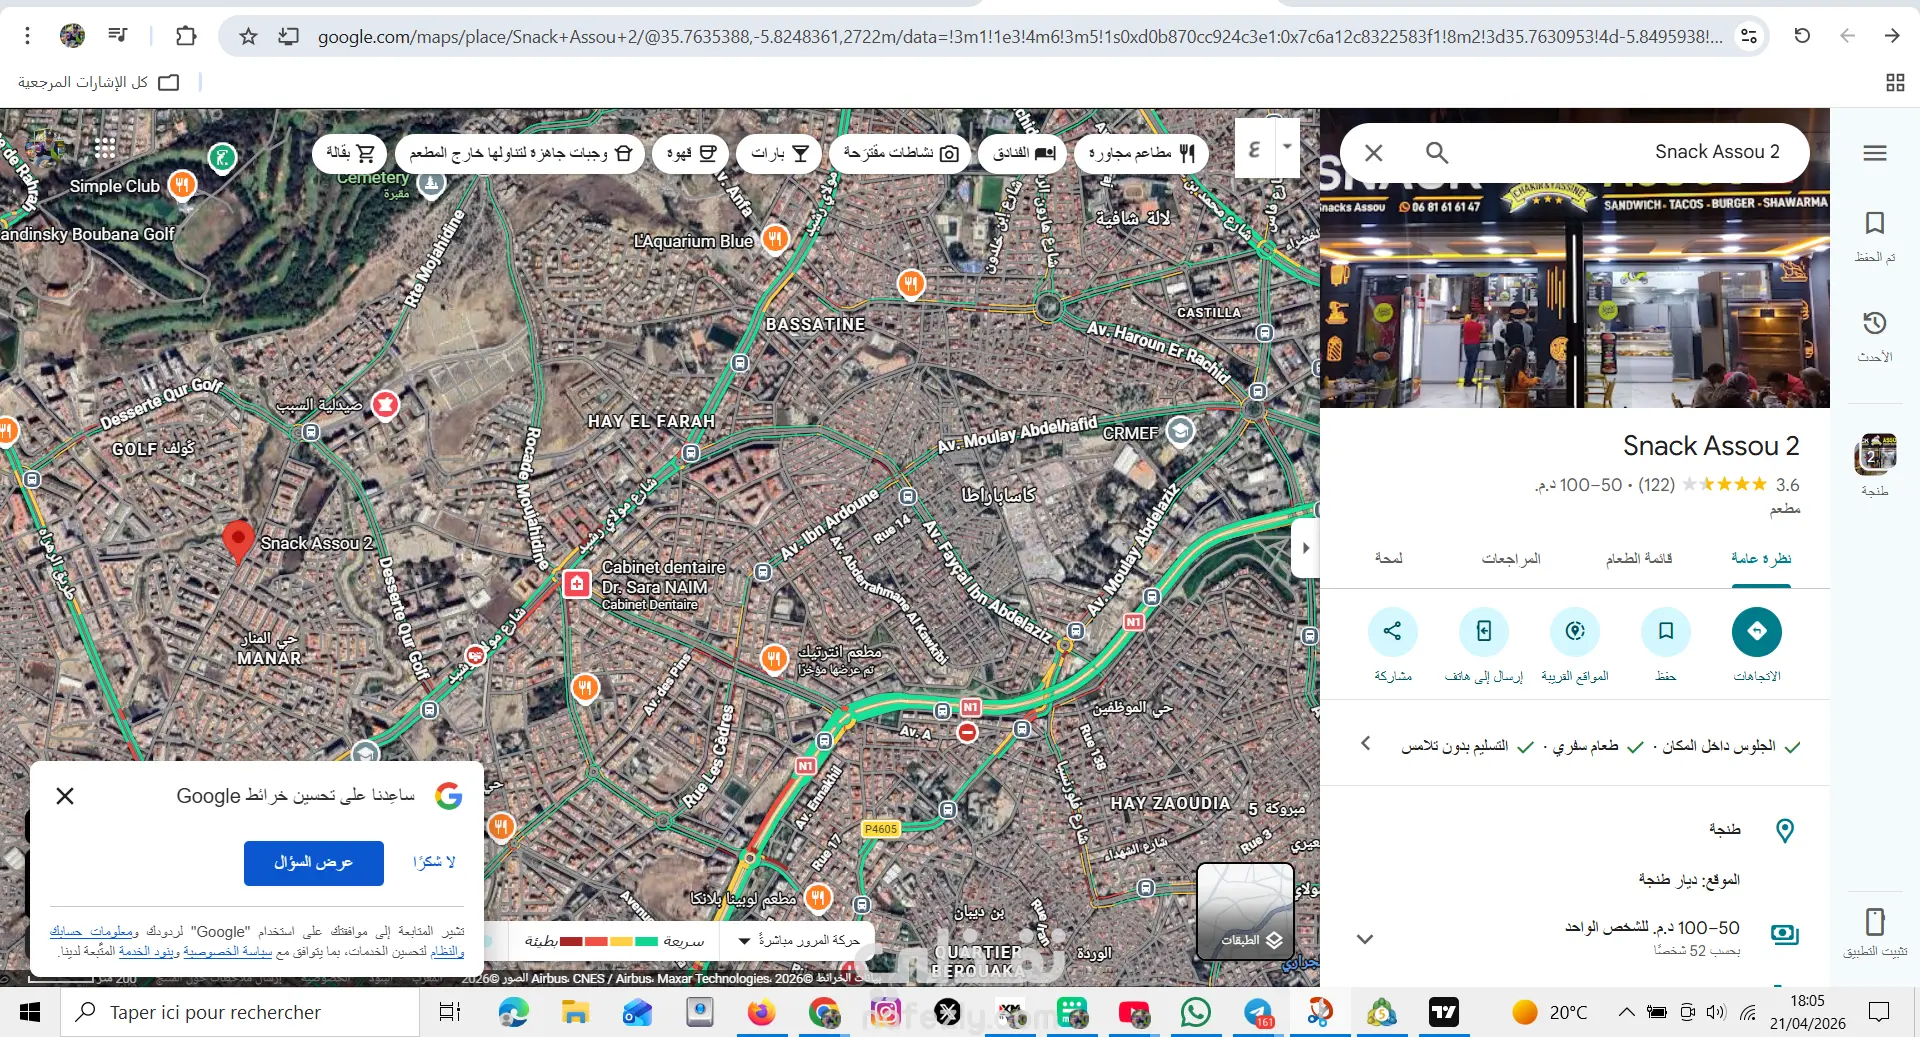Open the all bookmarks folder (كل الإشارات المرجعية)
Screen dimensions: 1920x1037
coord(98,82)
